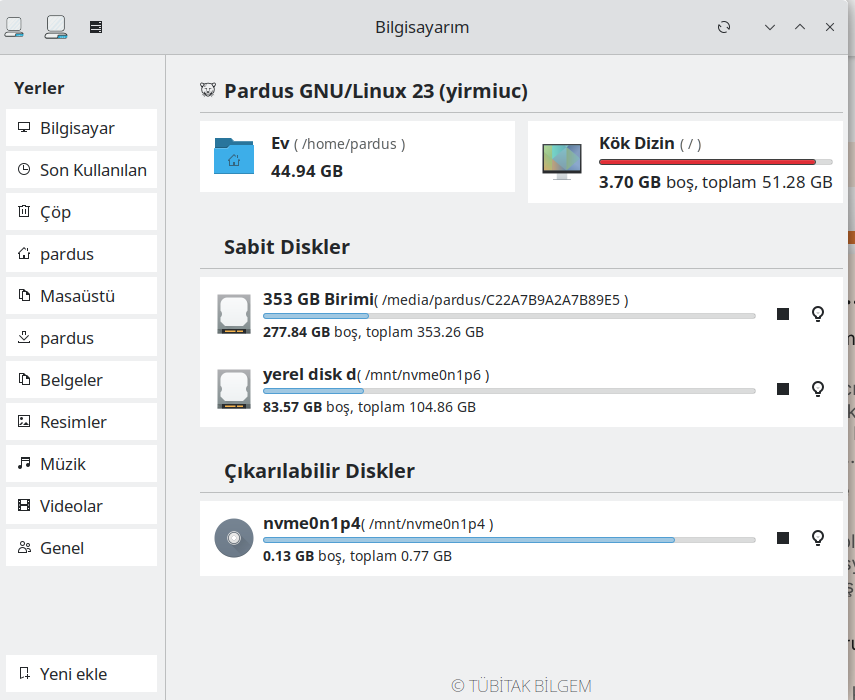This screenshot has height=700, width=855.
Task: Open the Ev home folder icon
Action: point(234,157)
